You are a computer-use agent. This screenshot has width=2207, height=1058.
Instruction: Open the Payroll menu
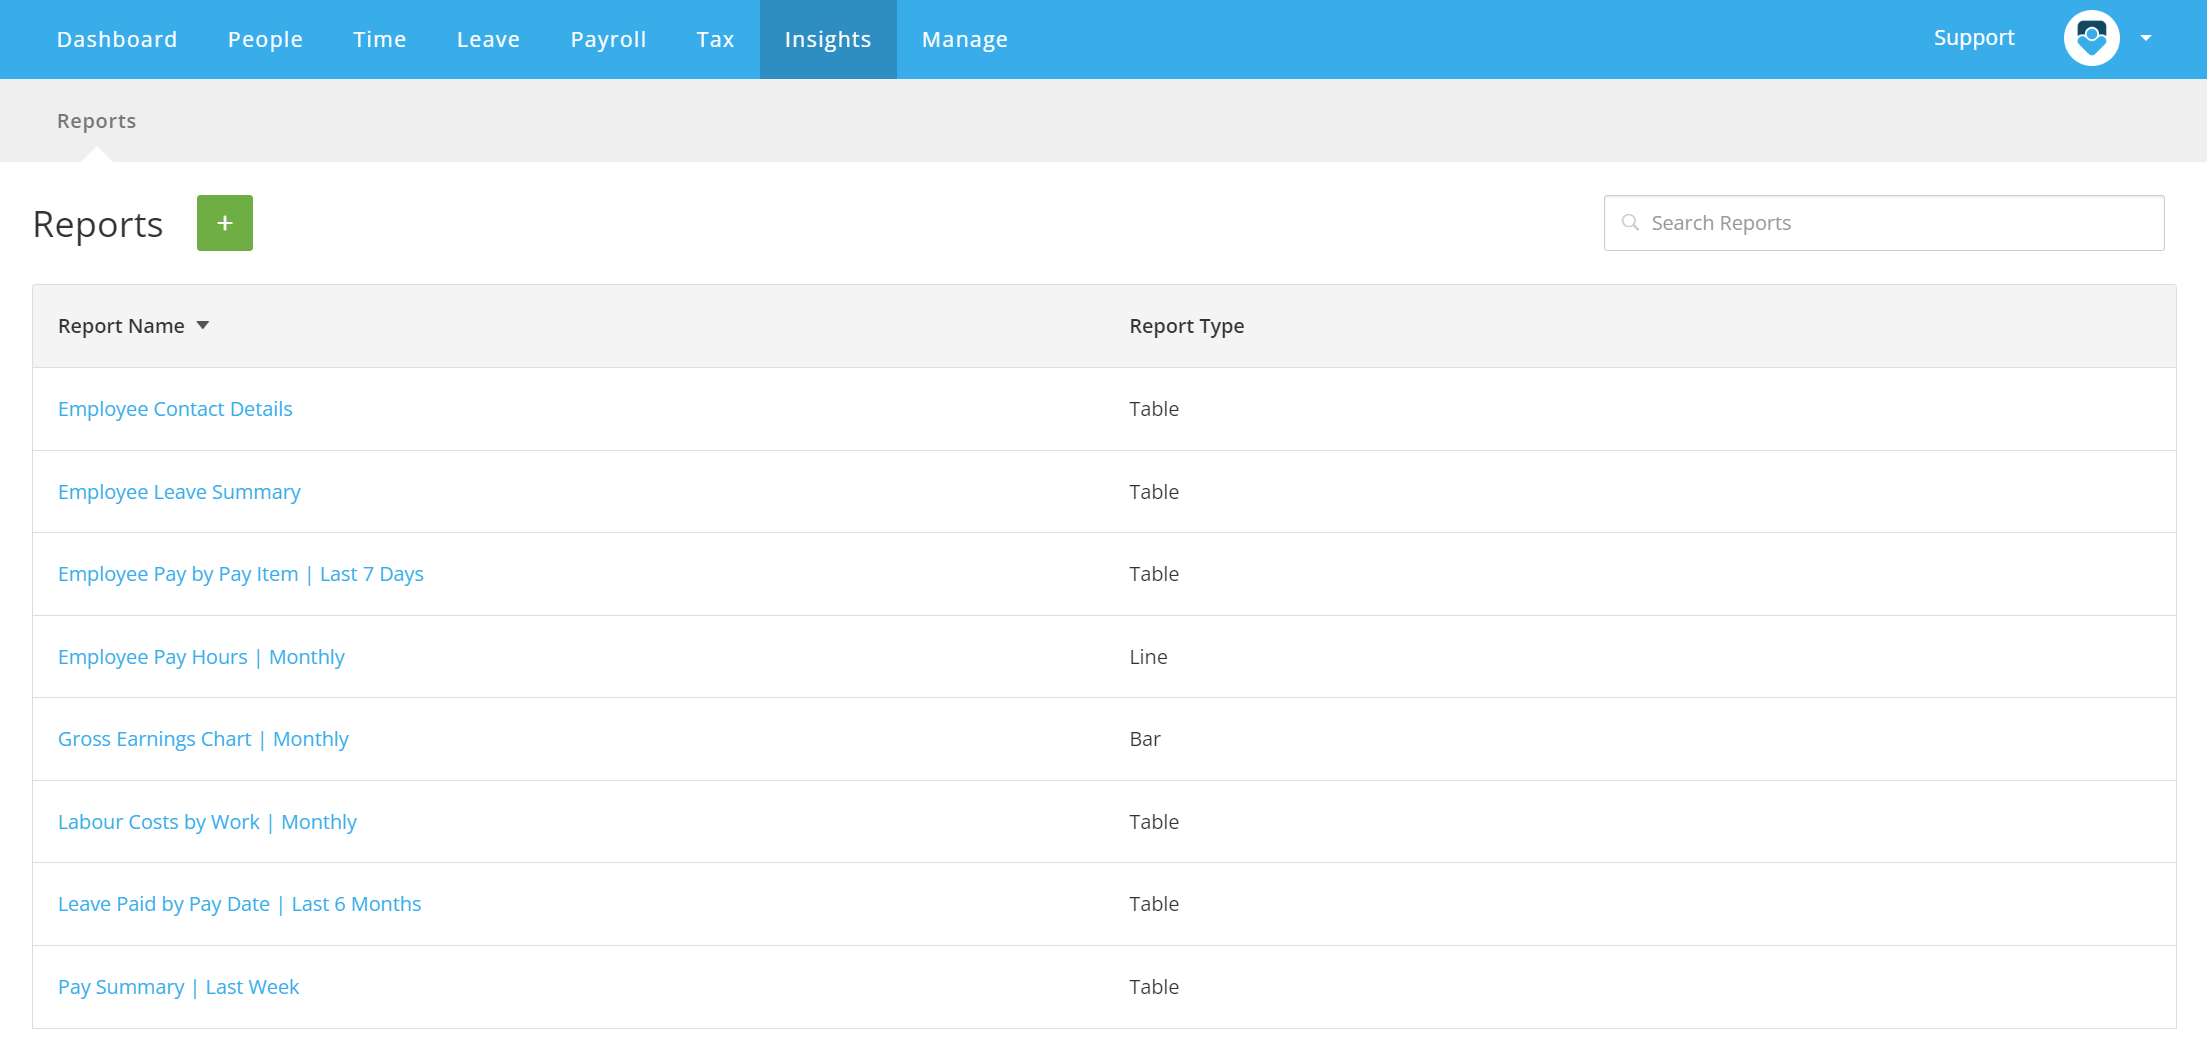pyautogui.click(x=608, y=39)
